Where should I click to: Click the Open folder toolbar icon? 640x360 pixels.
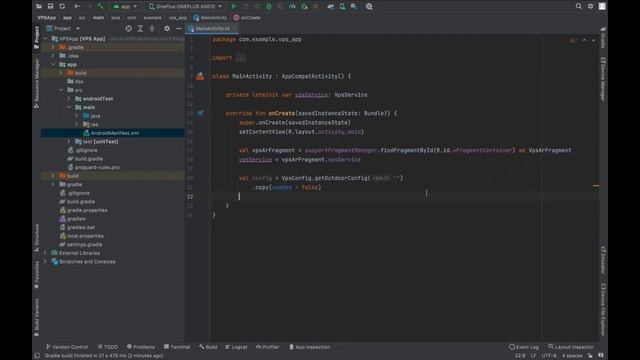pos(39,6)
